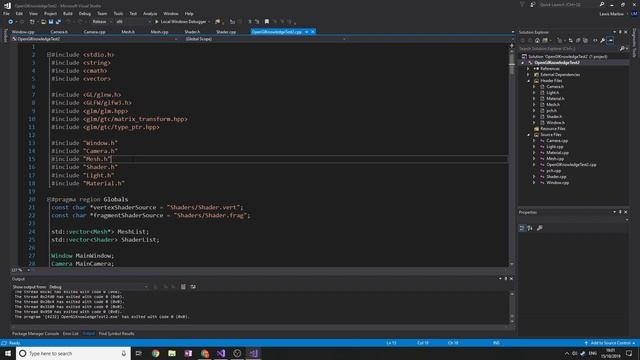Collapse the Header Files folder

pyautogui.click(x=528, y=81)
